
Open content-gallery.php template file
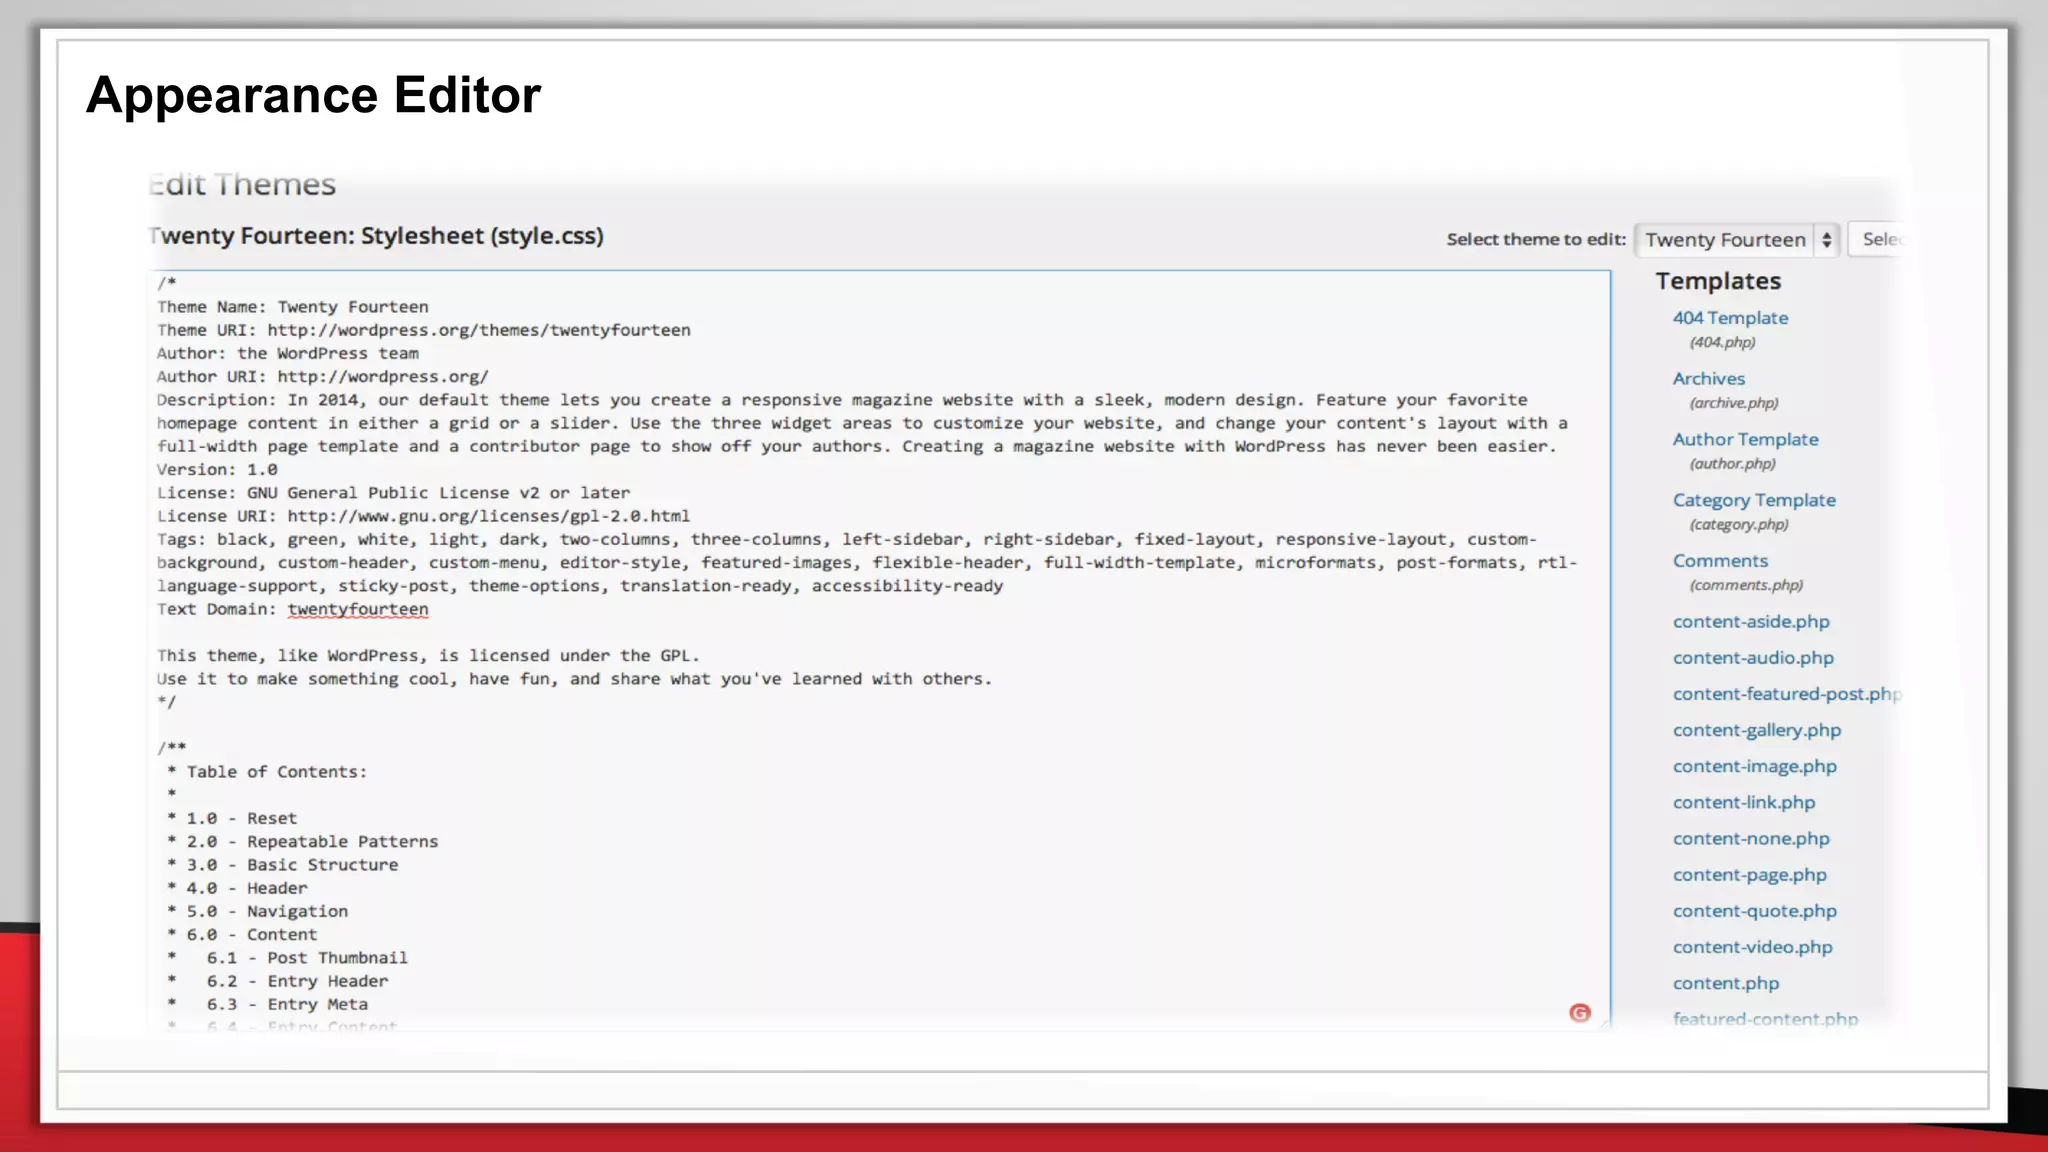pos(1757,730)
